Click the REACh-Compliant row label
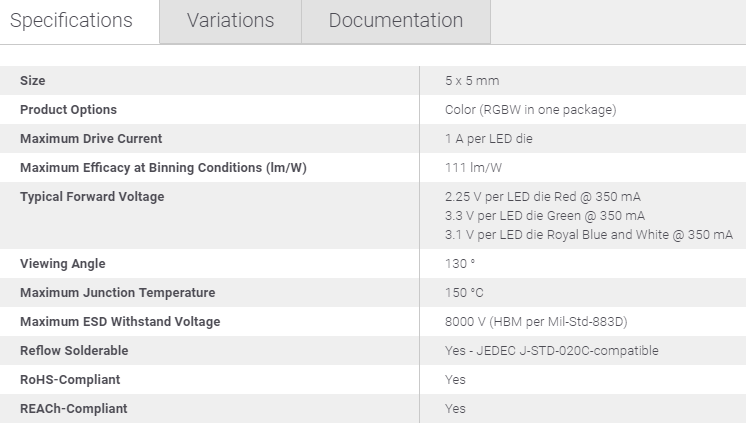This screenshot has width=746, height=441. tap(74, 409)
